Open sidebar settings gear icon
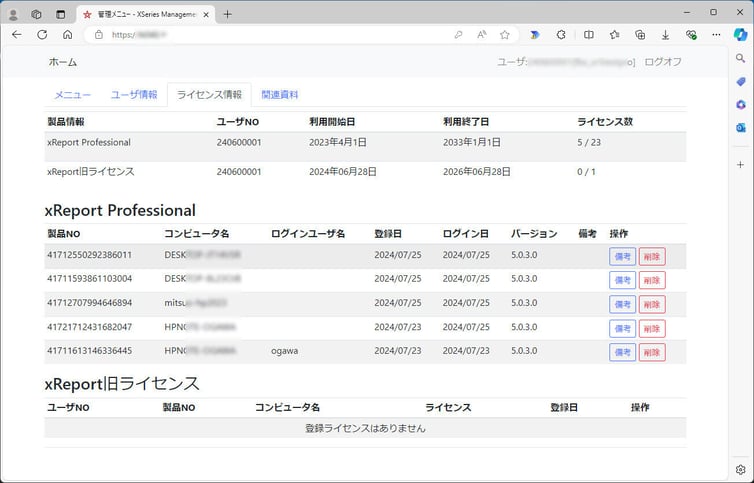The image size is (754, 483). tap(741, 470)
